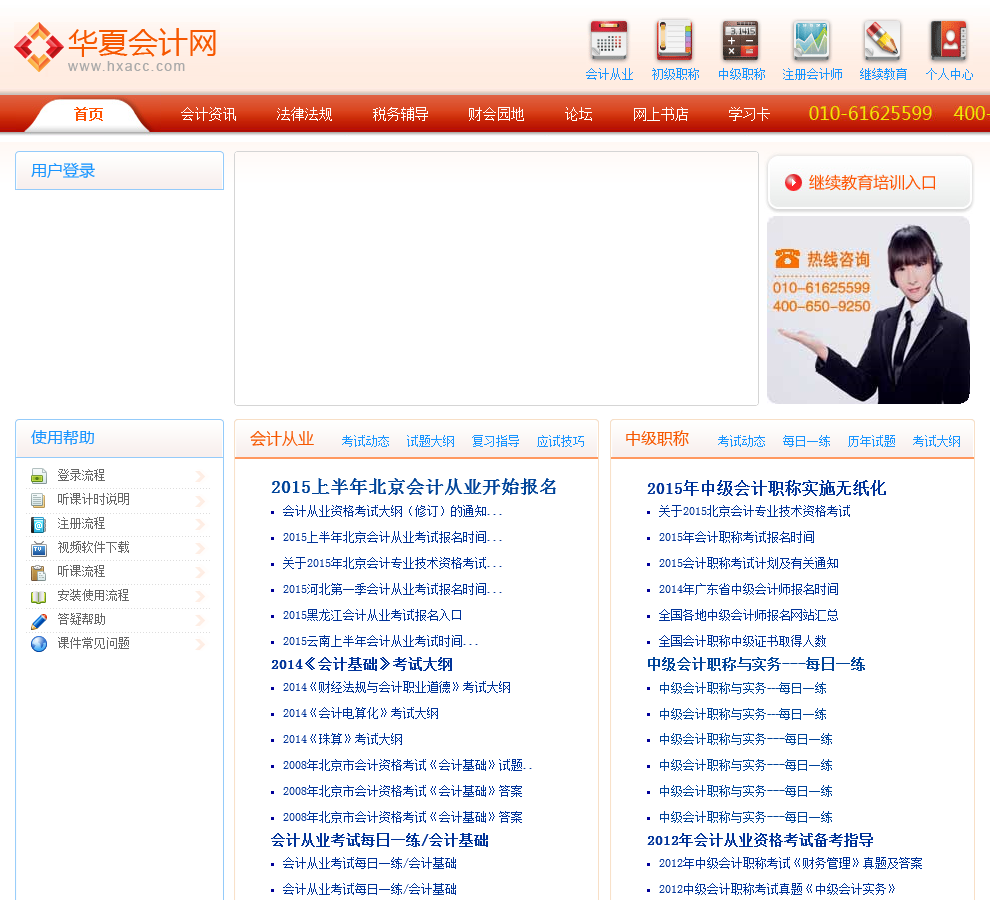
Task: Click the hotline consultant banner image
Action: click(x=868, y=310)
